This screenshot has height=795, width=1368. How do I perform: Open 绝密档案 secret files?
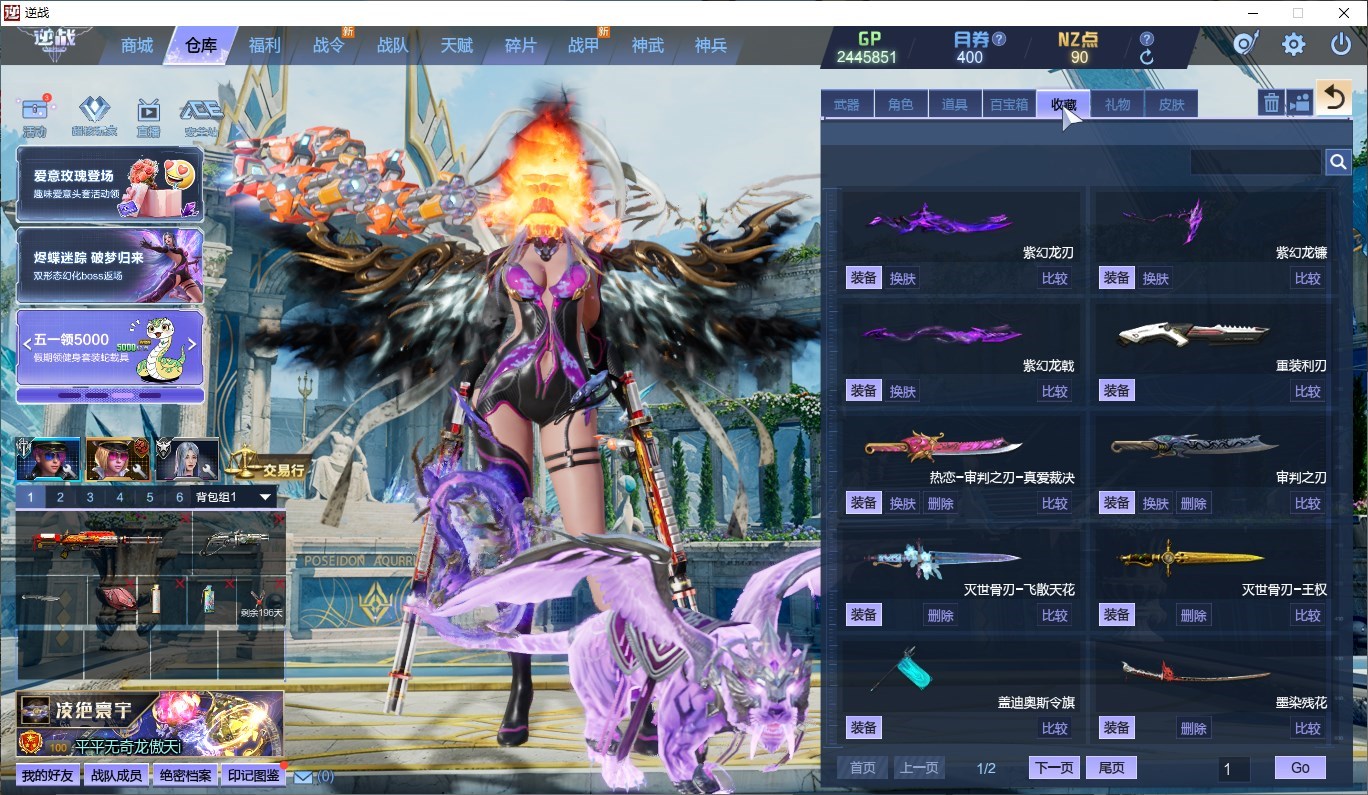(x=185, y=776)
